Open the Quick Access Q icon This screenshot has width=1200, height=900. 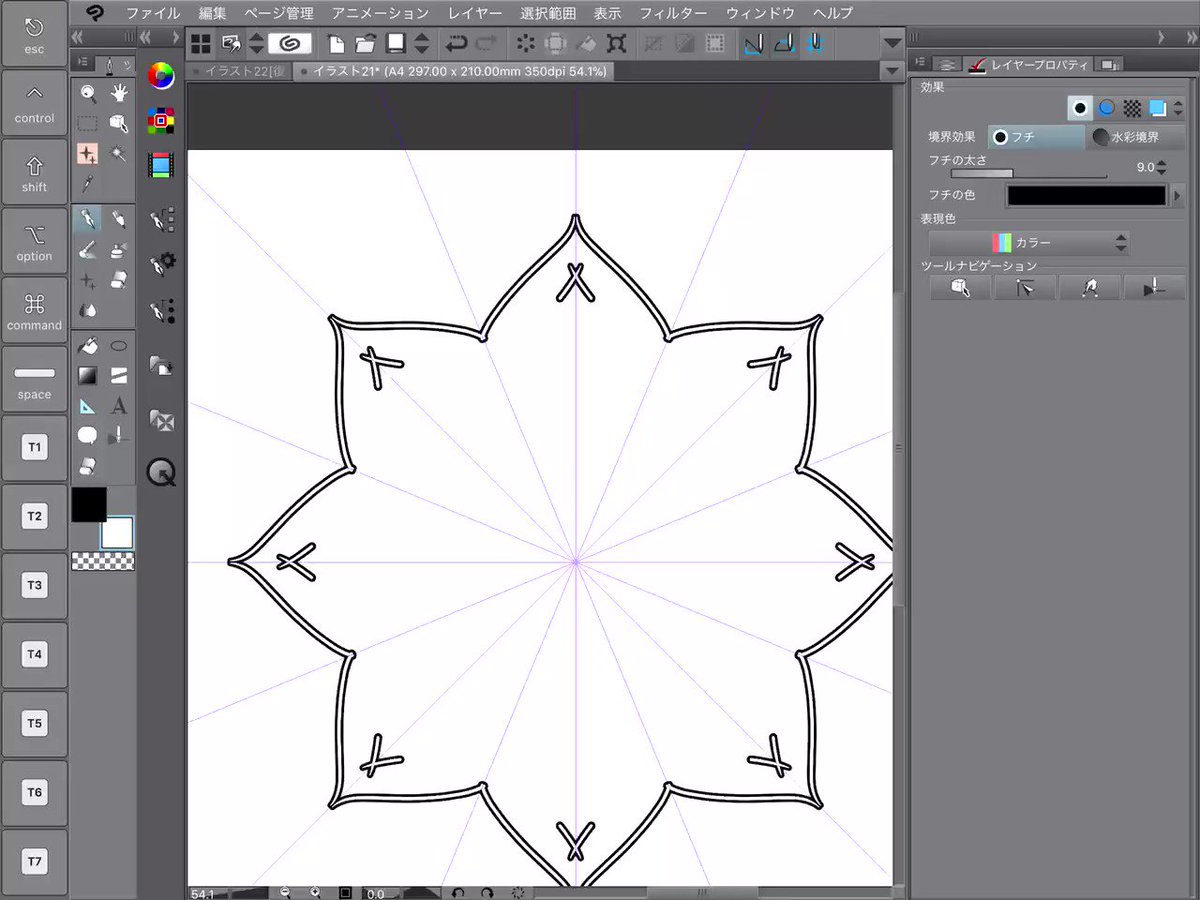[x=161, y=471]
